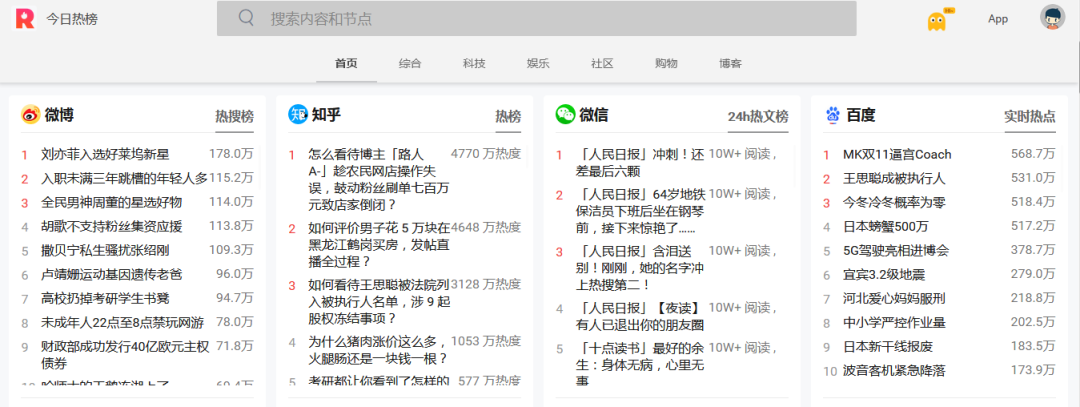Open 全民男神周董的星选好物 headline
Image resolution: width=1080 pixels, height=407 pixels.
[112, 202]
